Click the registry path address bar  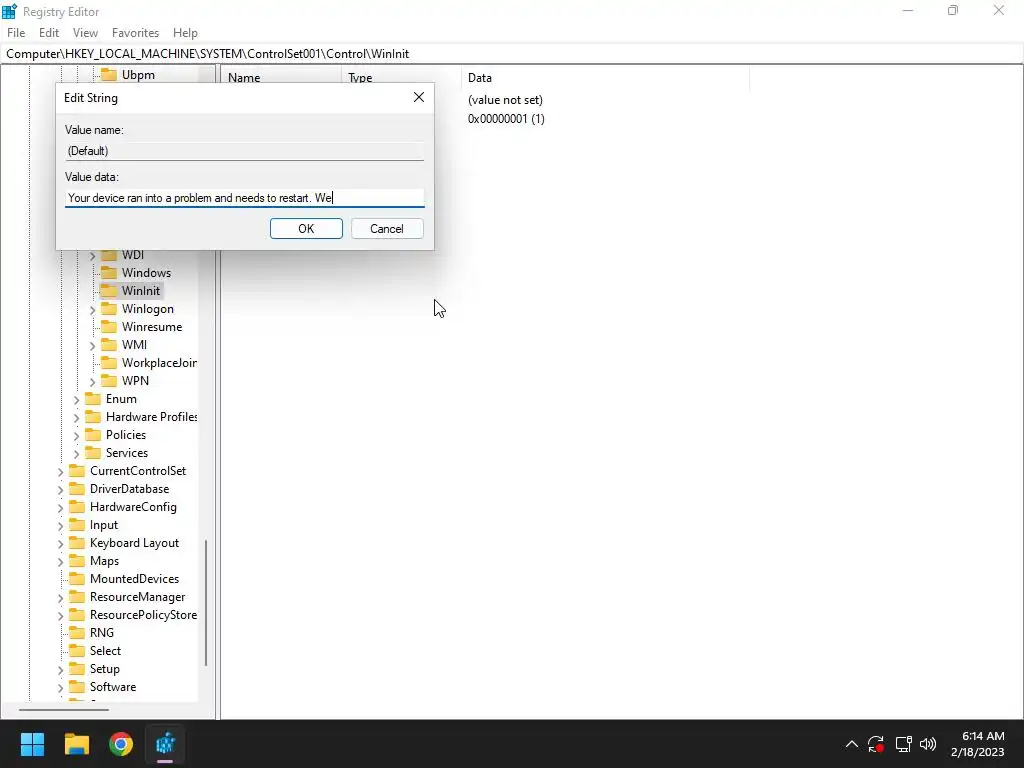[512, 54]
